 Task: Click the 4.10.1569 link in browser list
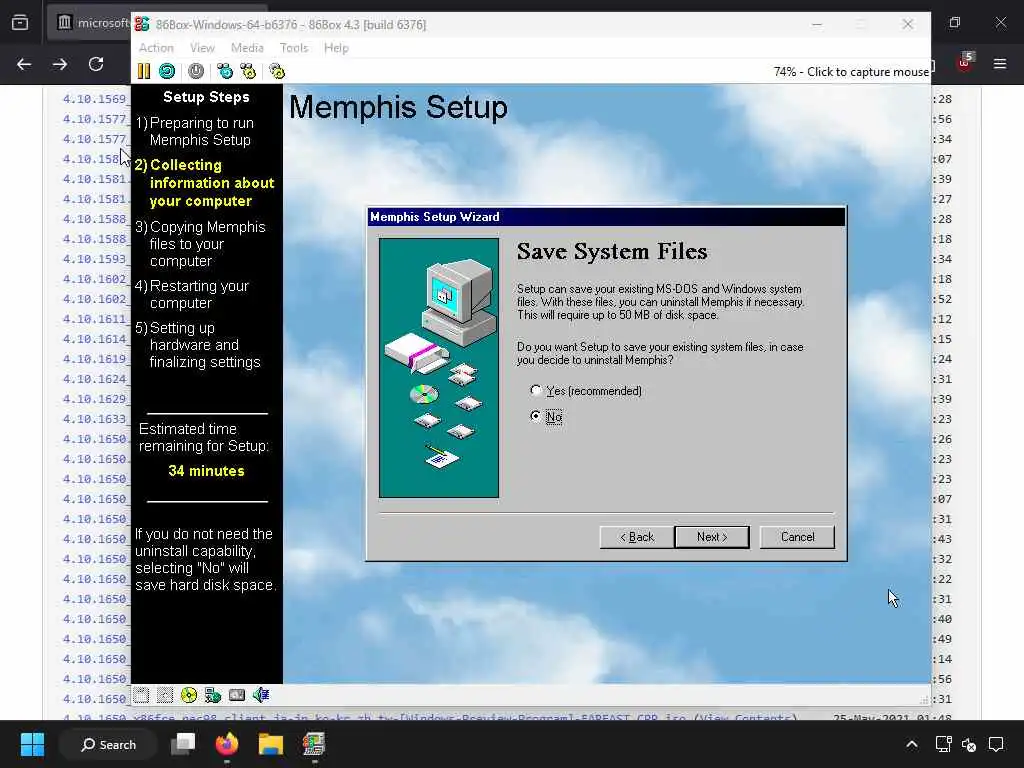point(95,99)
